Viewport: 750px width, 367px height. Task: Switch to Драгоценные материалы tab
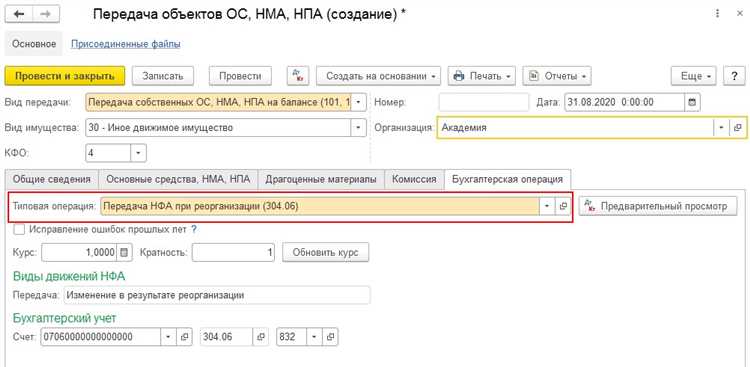(321, 179)
